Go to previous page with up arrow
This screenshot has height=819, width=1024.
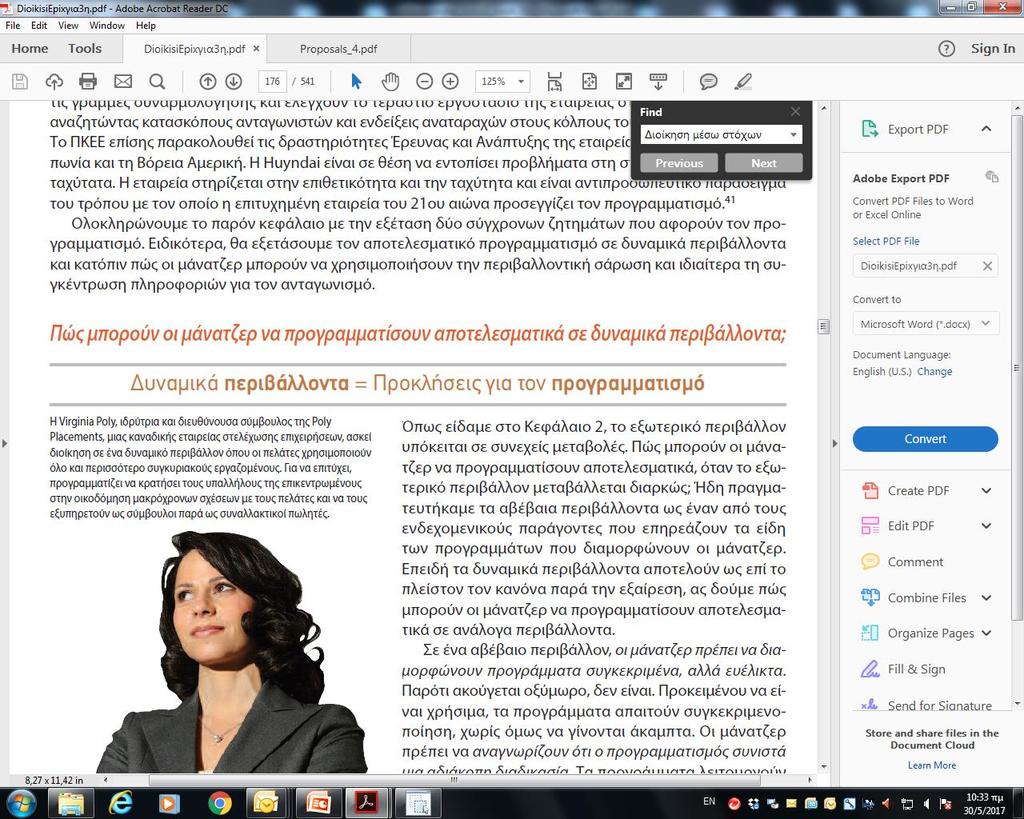pos(208,82)
